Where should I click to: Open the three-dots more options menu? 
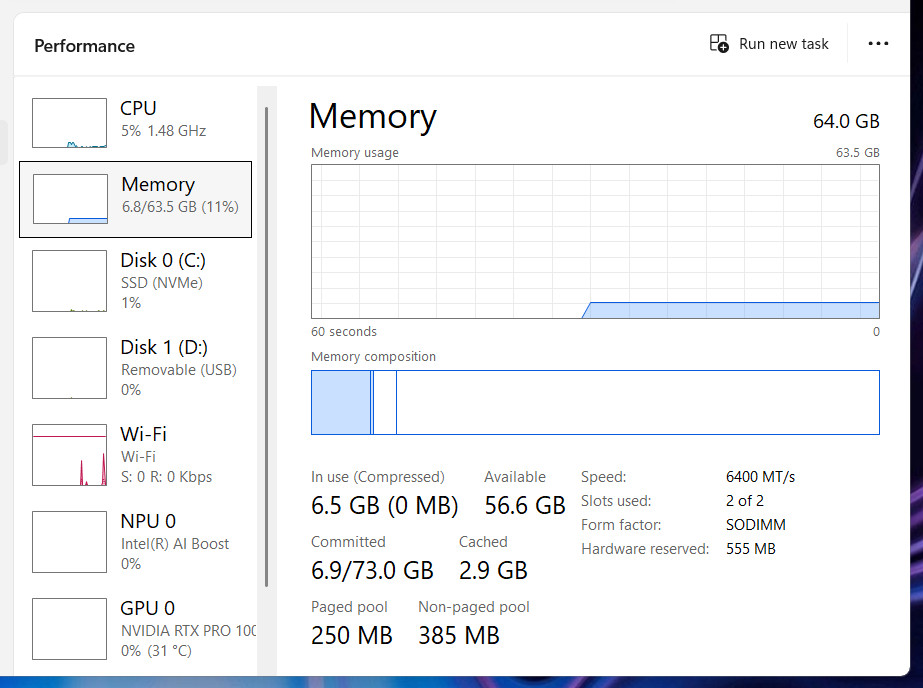(878, 44)
